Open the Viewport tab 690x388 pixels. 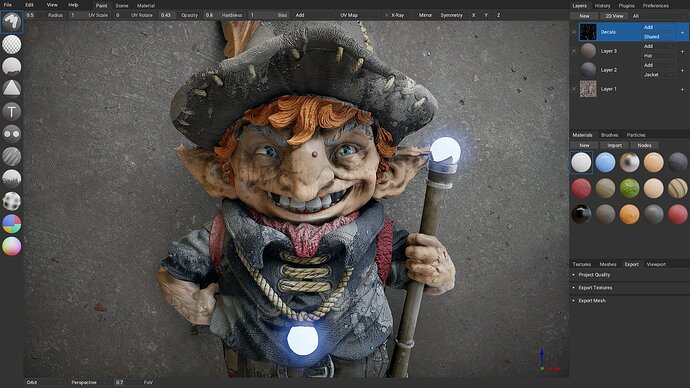[656, 264]
